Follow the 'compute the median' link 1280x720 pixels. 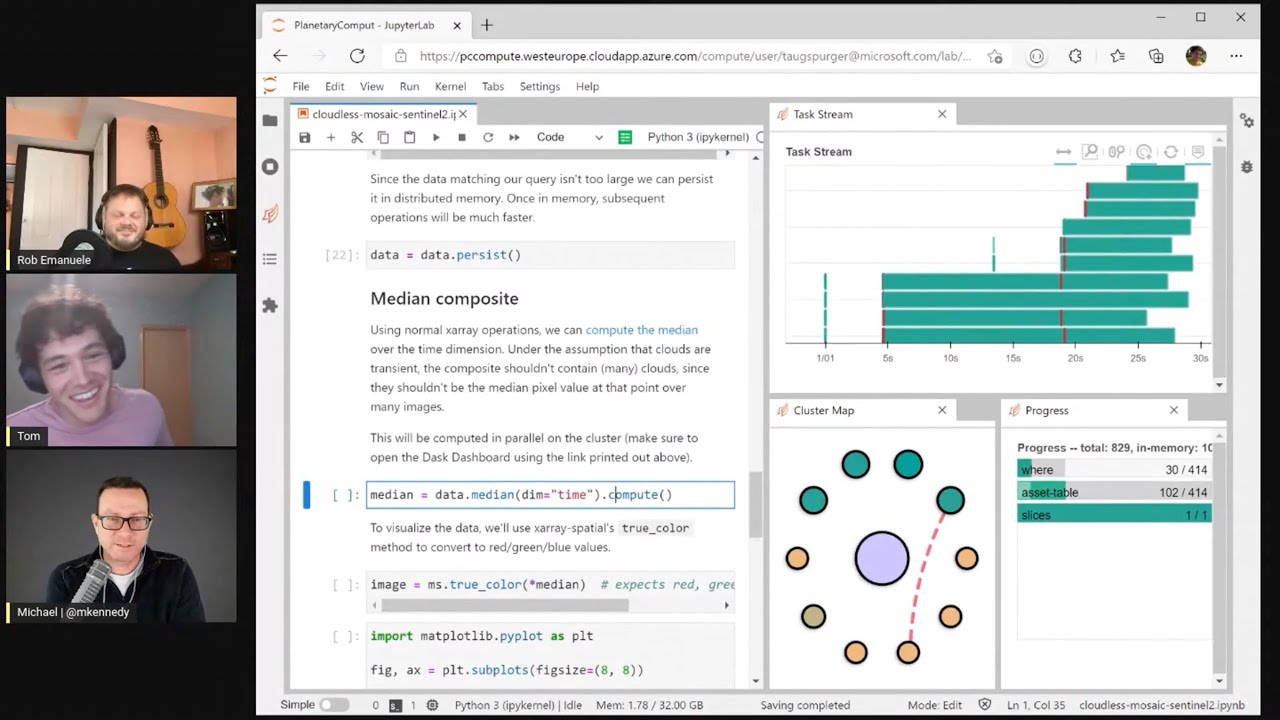point(641,330)
